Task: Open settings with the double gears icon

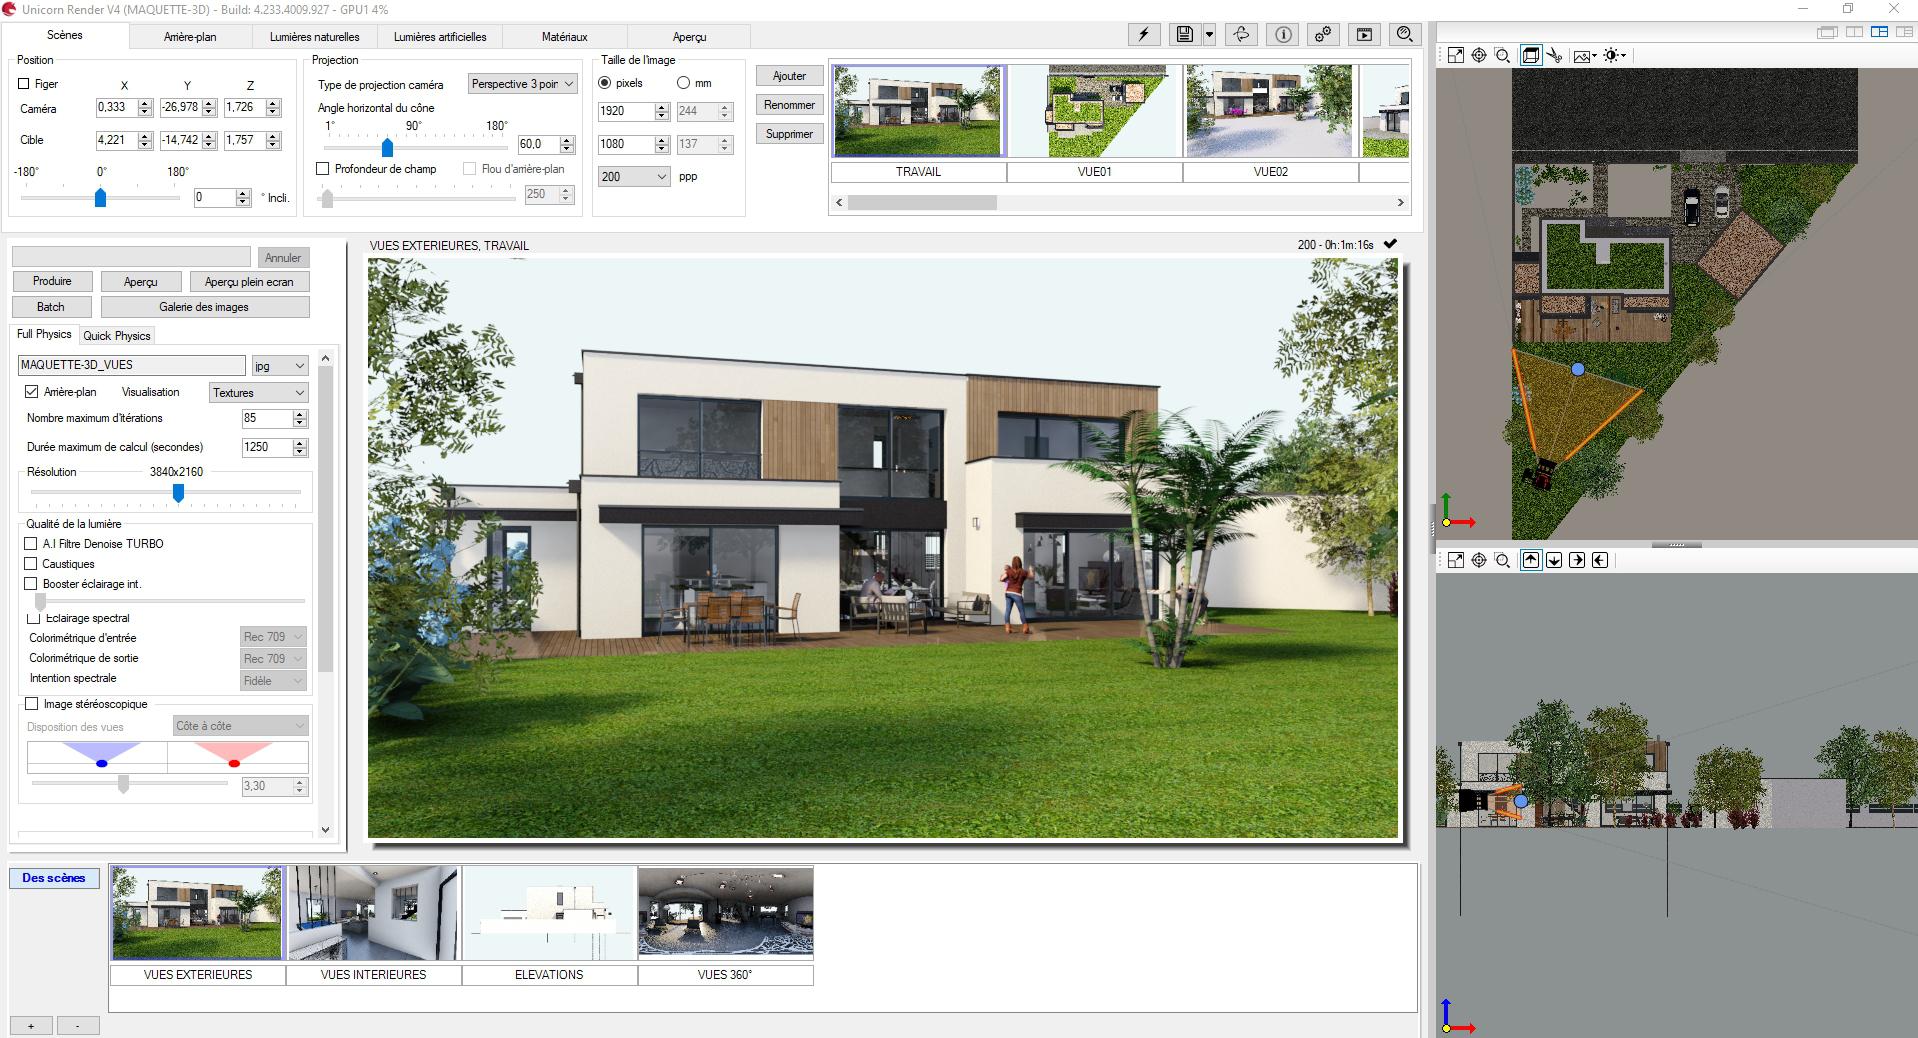Action: coord(1323,35)
